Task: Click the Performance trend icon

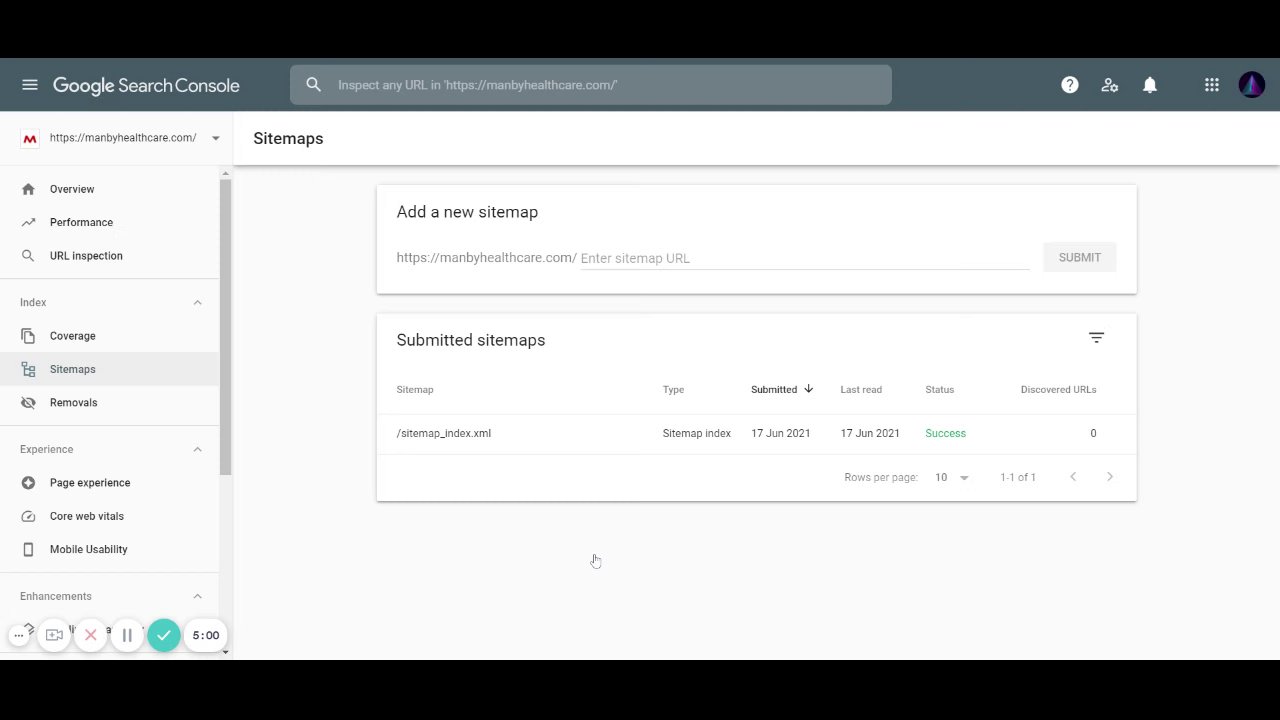Action: click(x=28, y=222)
